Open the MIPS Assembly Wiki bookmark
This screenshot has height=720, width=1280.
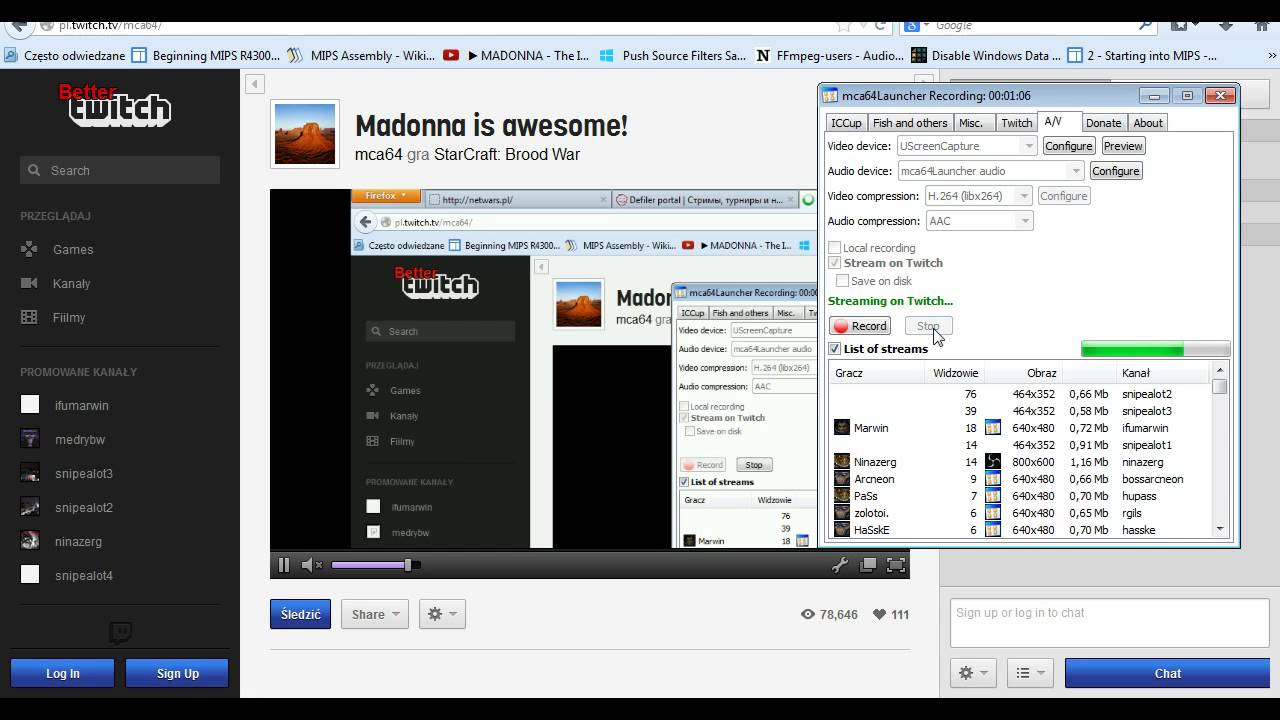[361, 55]
